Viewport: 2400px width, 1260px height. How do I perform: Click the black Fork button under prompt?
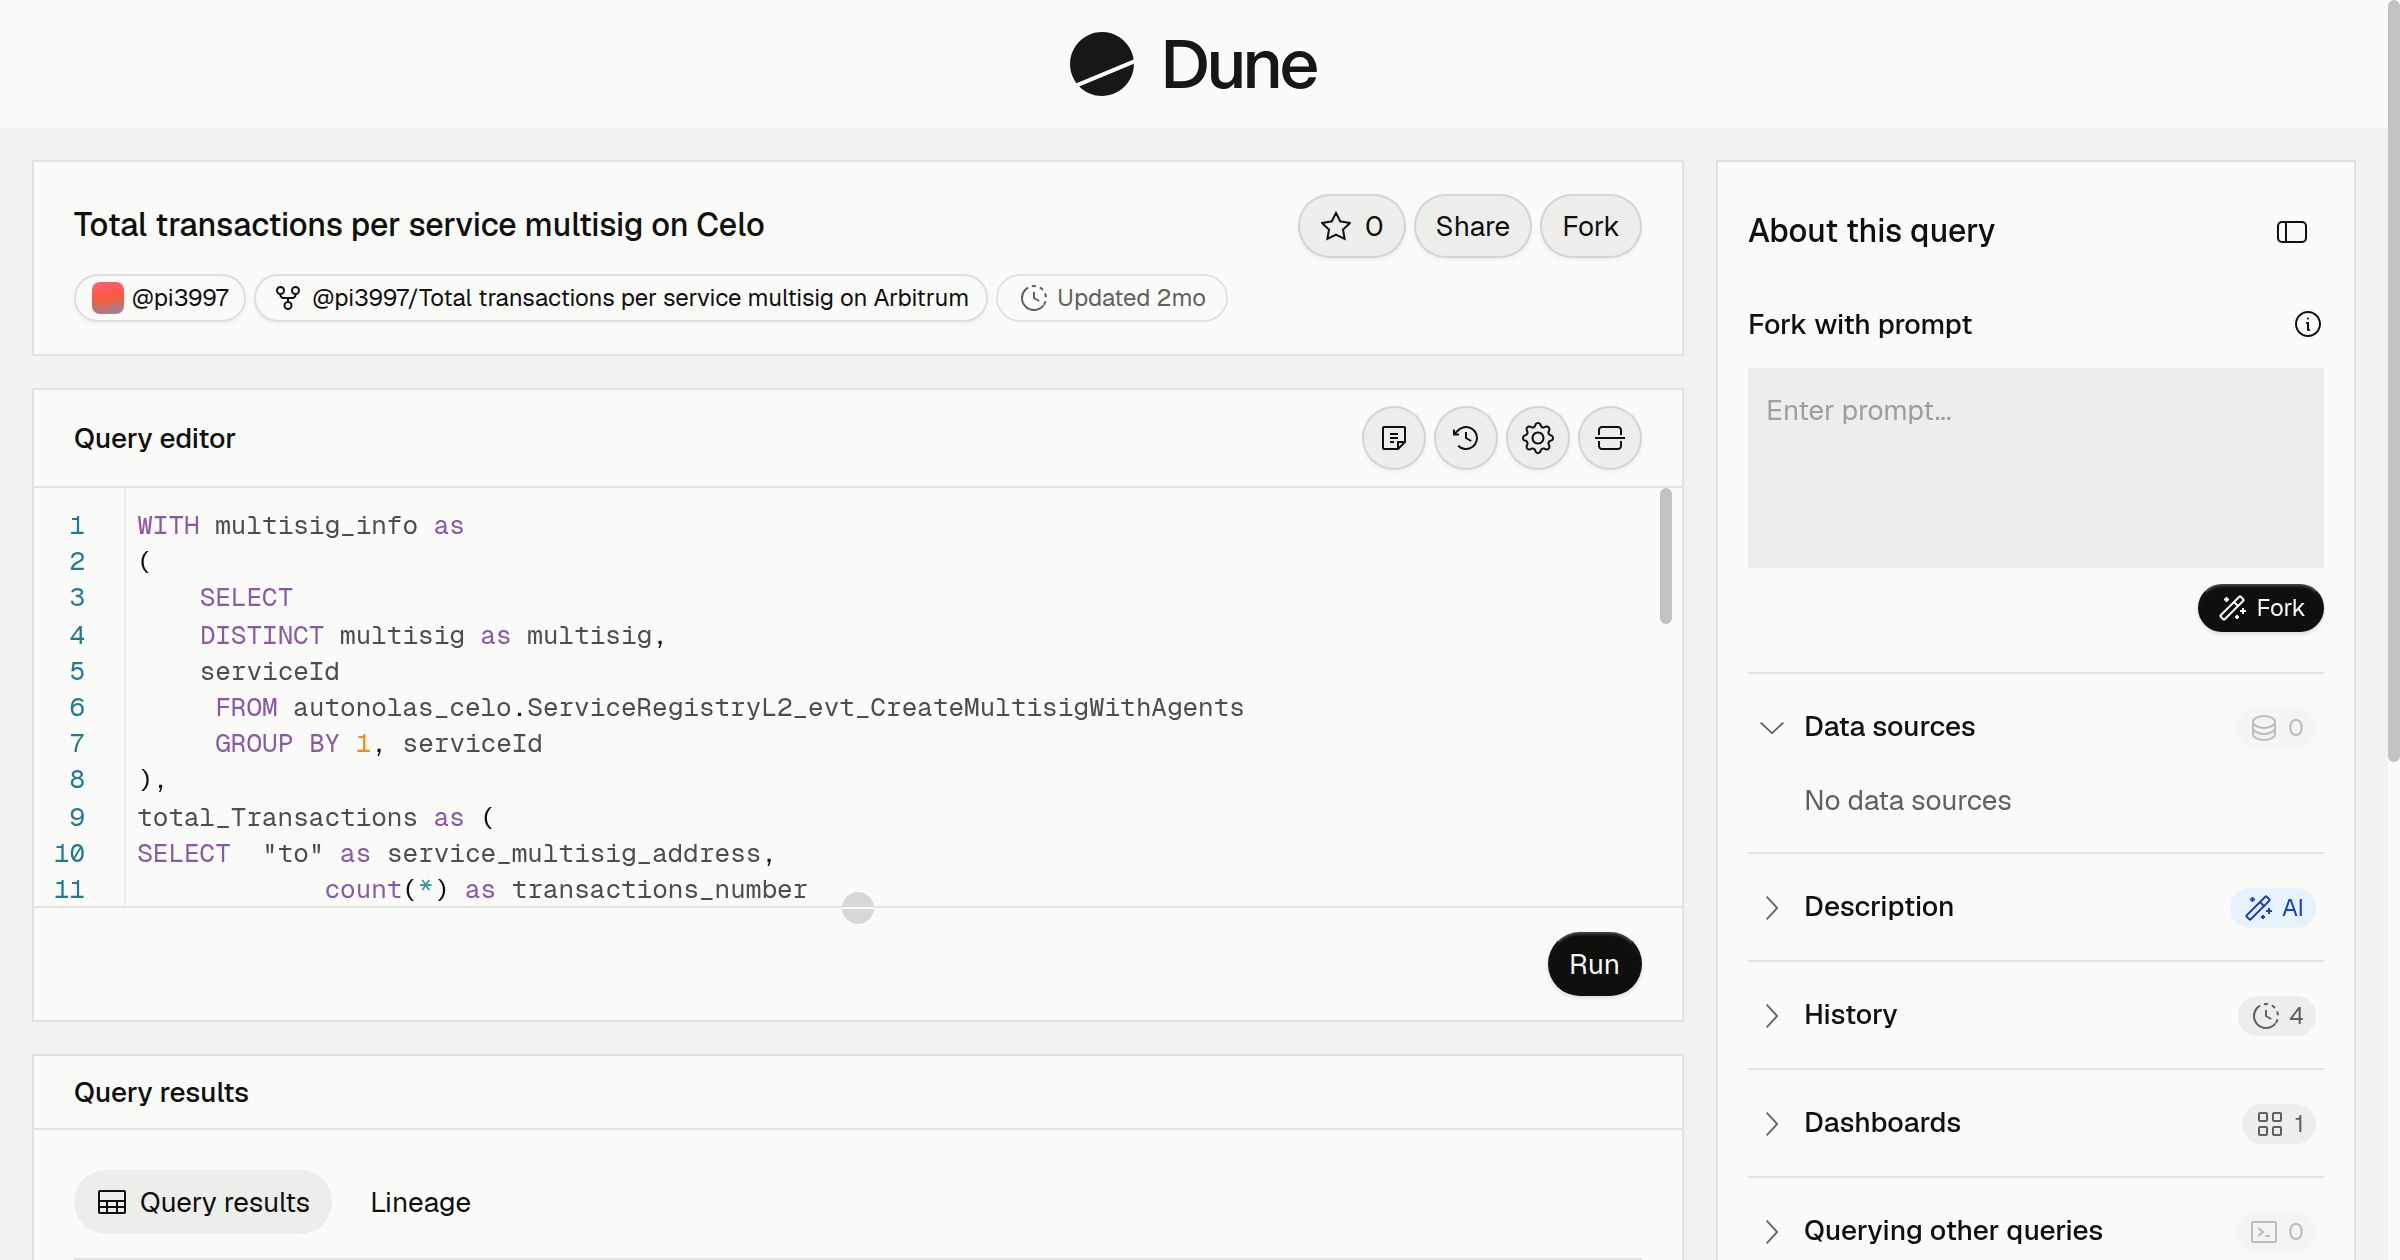pyautogui.click(x=2260, y=608)
